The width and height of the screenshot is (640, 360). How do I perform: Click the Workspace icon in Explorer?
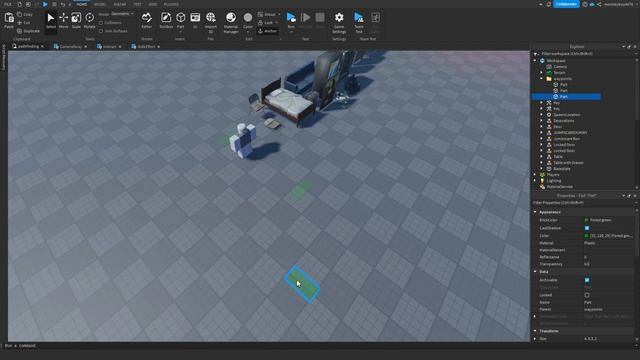coord(542,60)
